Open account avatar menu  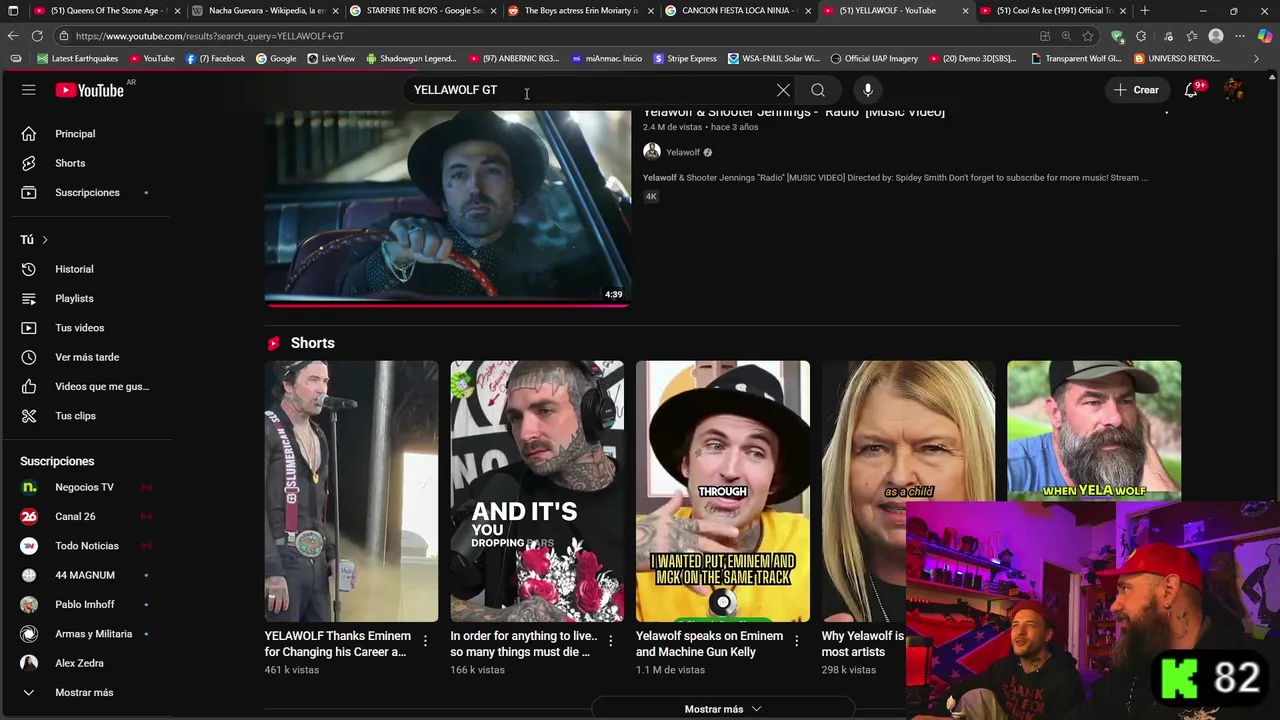pyautogui.click(x=1234, y=90)
